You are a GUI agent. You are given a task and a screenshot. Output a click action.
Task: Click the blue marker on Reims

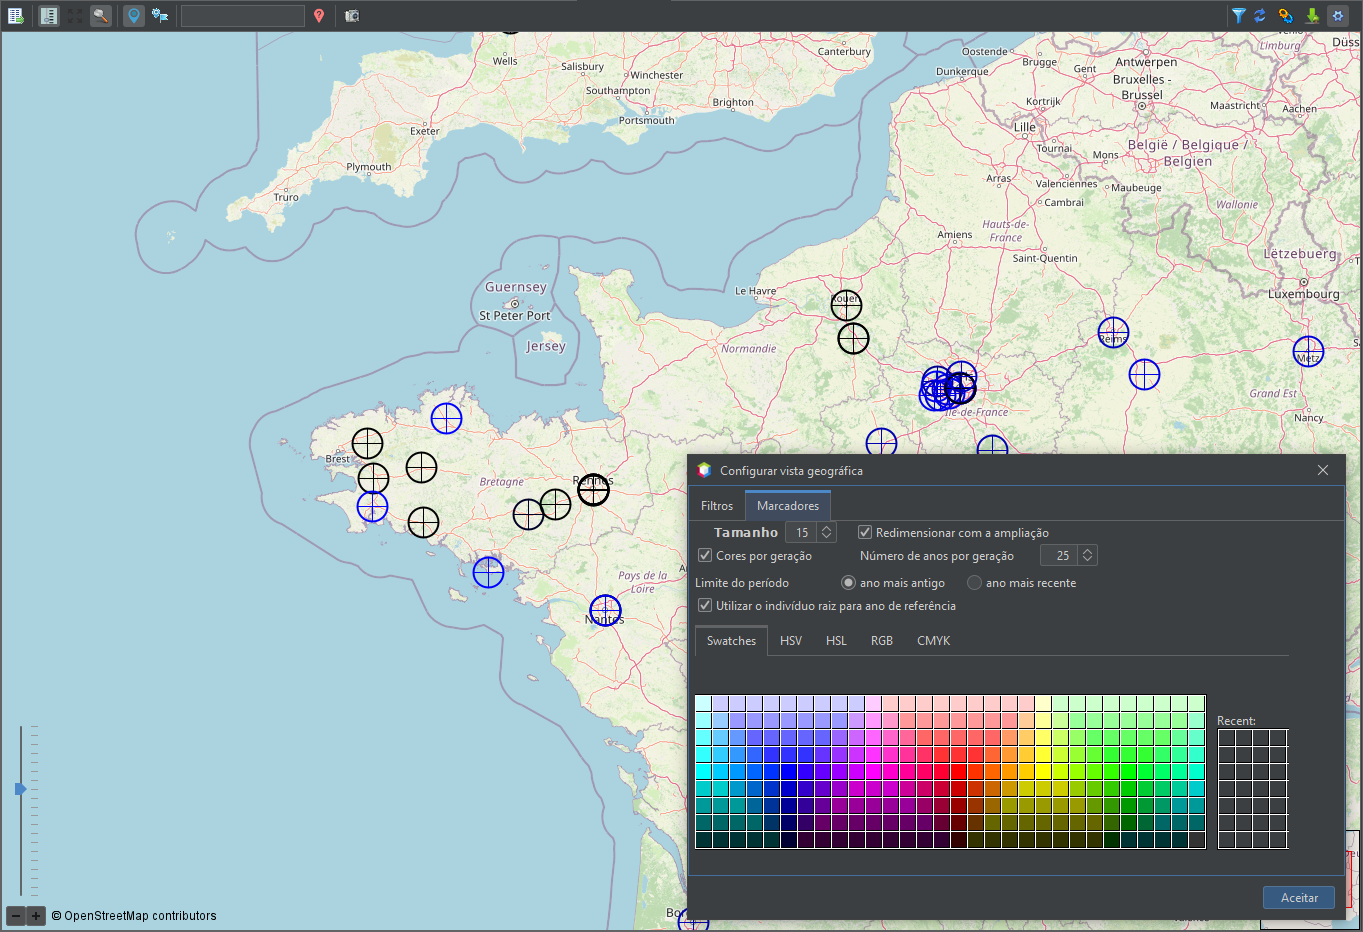tap(1113, 333)
